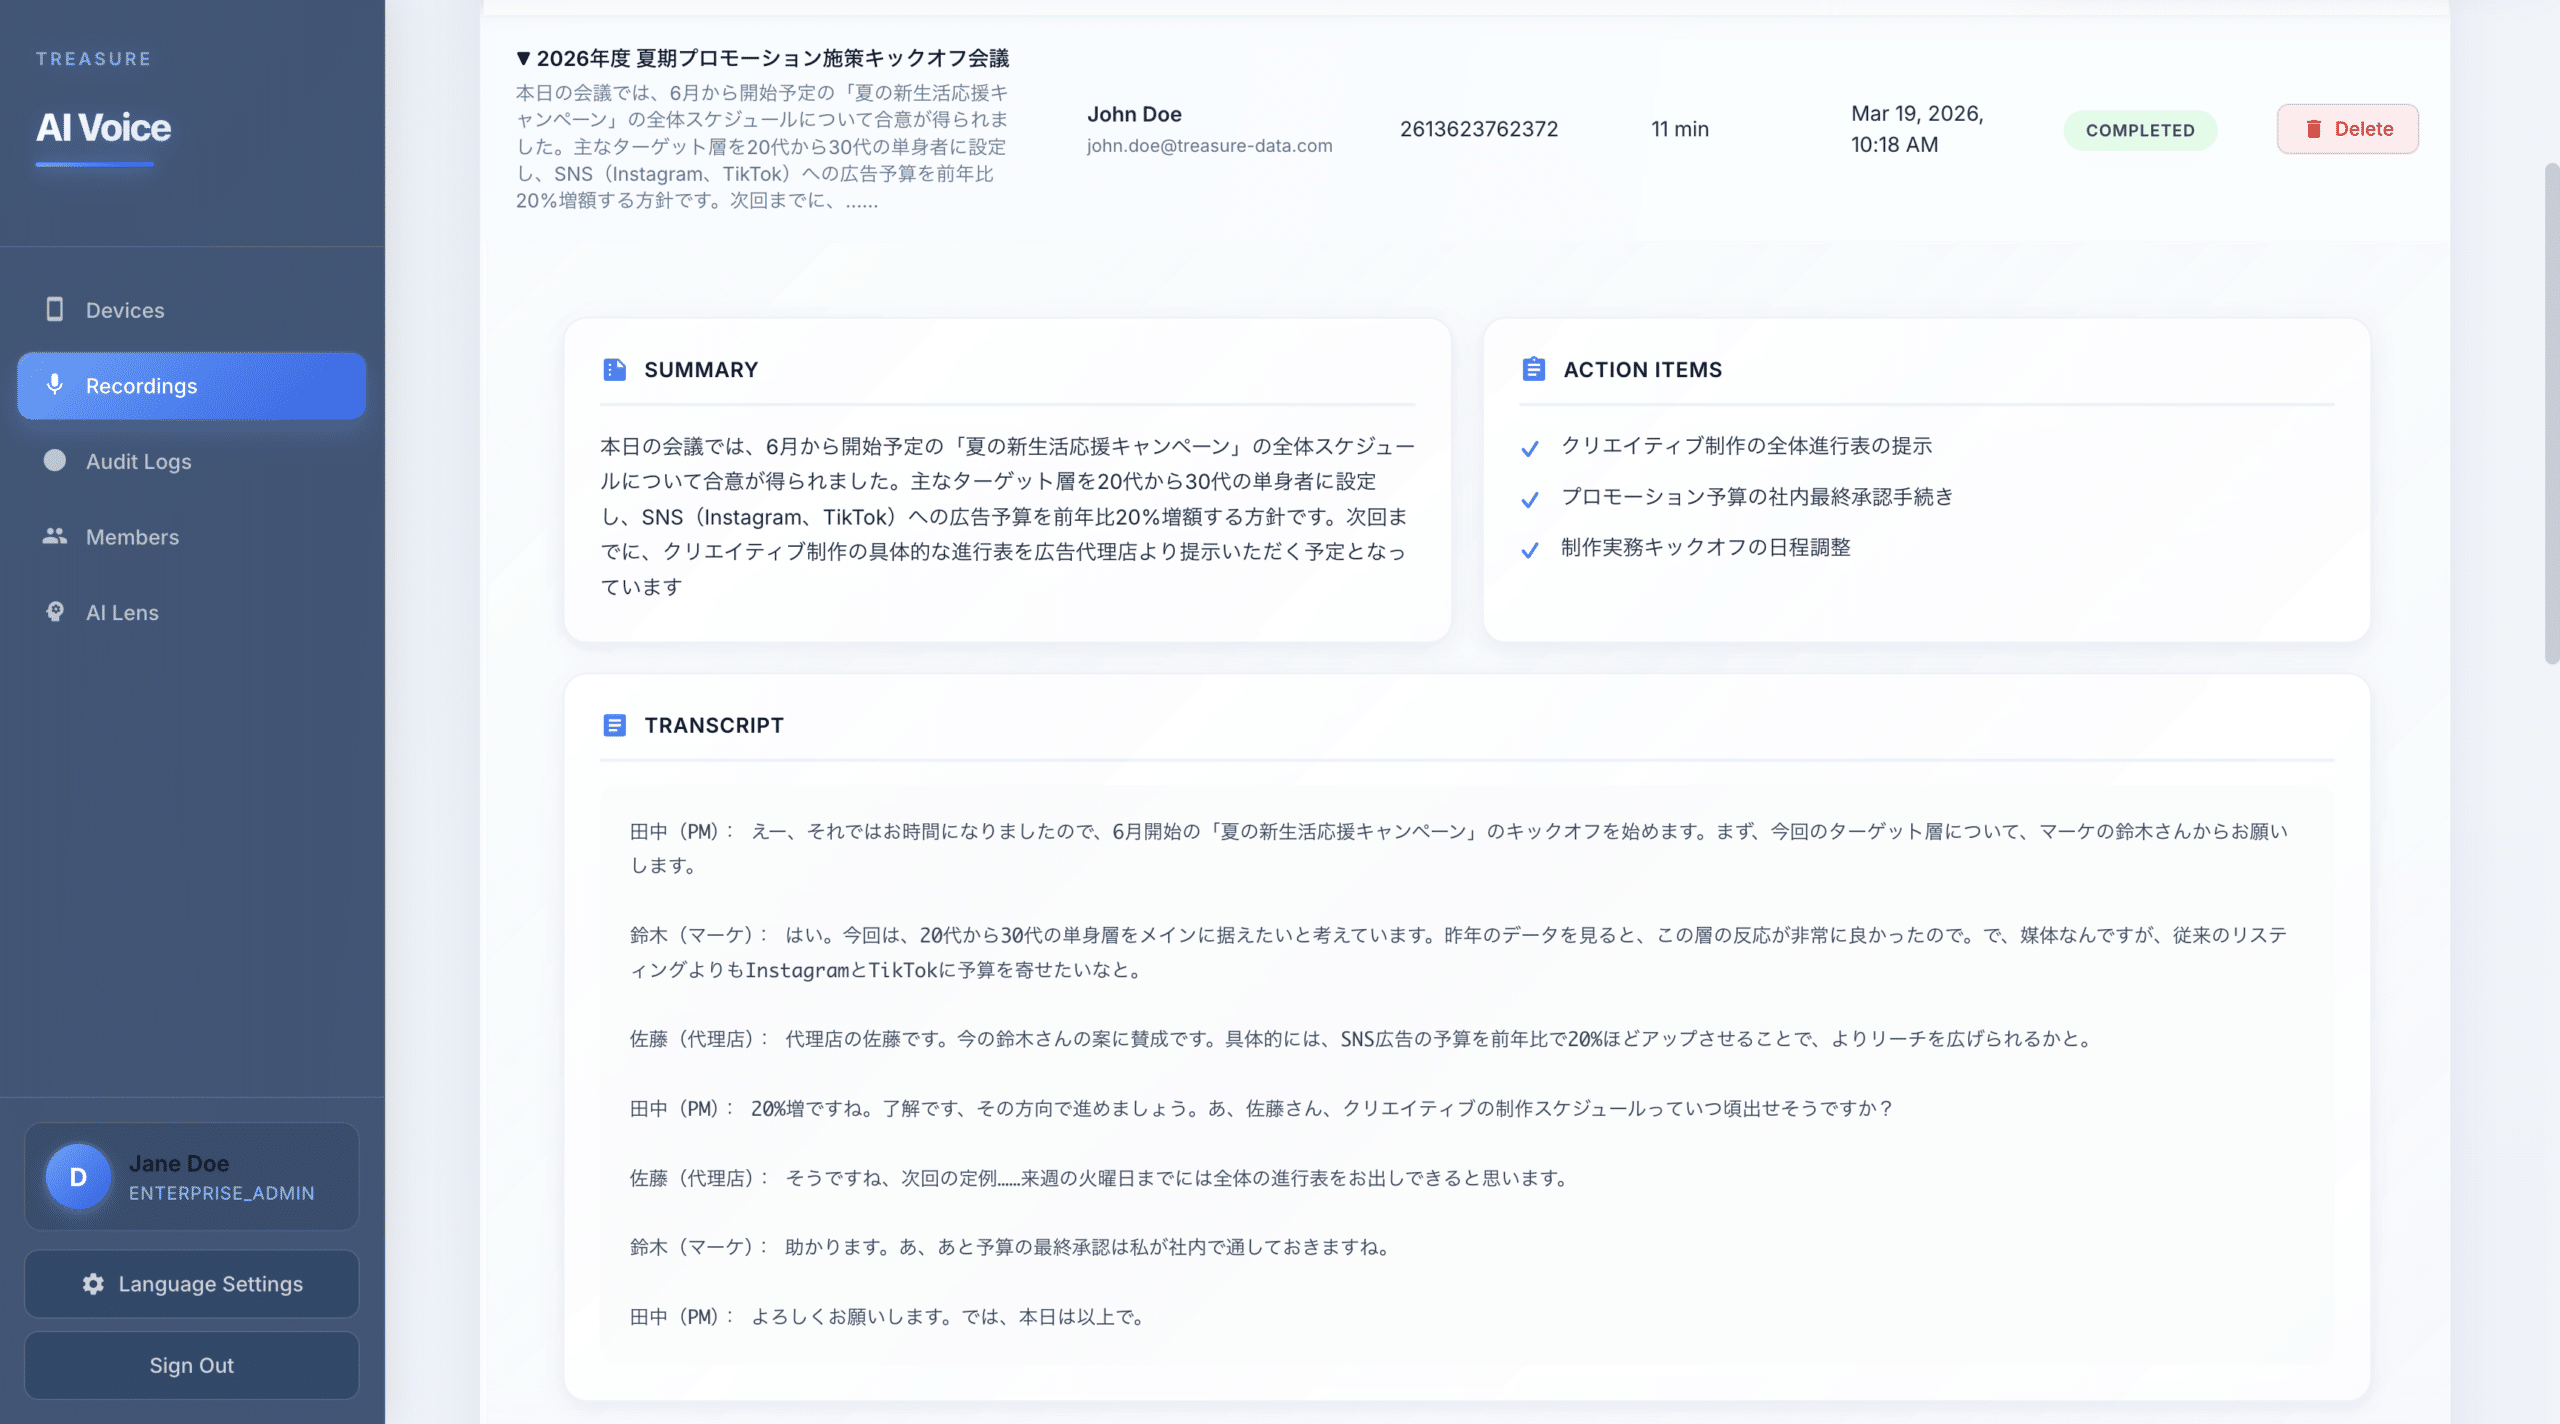Image resolution: width=2560 pixels, height=1424 pixels.
Task: Open the Recordings menu item
Action: point(192,385)
